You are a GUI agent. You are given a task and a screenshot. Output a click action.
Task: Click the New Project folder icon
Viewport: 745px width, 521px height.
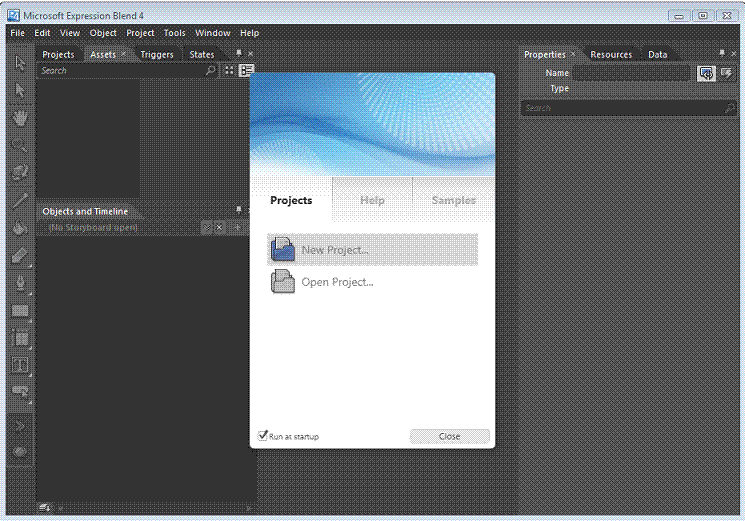[x=282, y=249]
